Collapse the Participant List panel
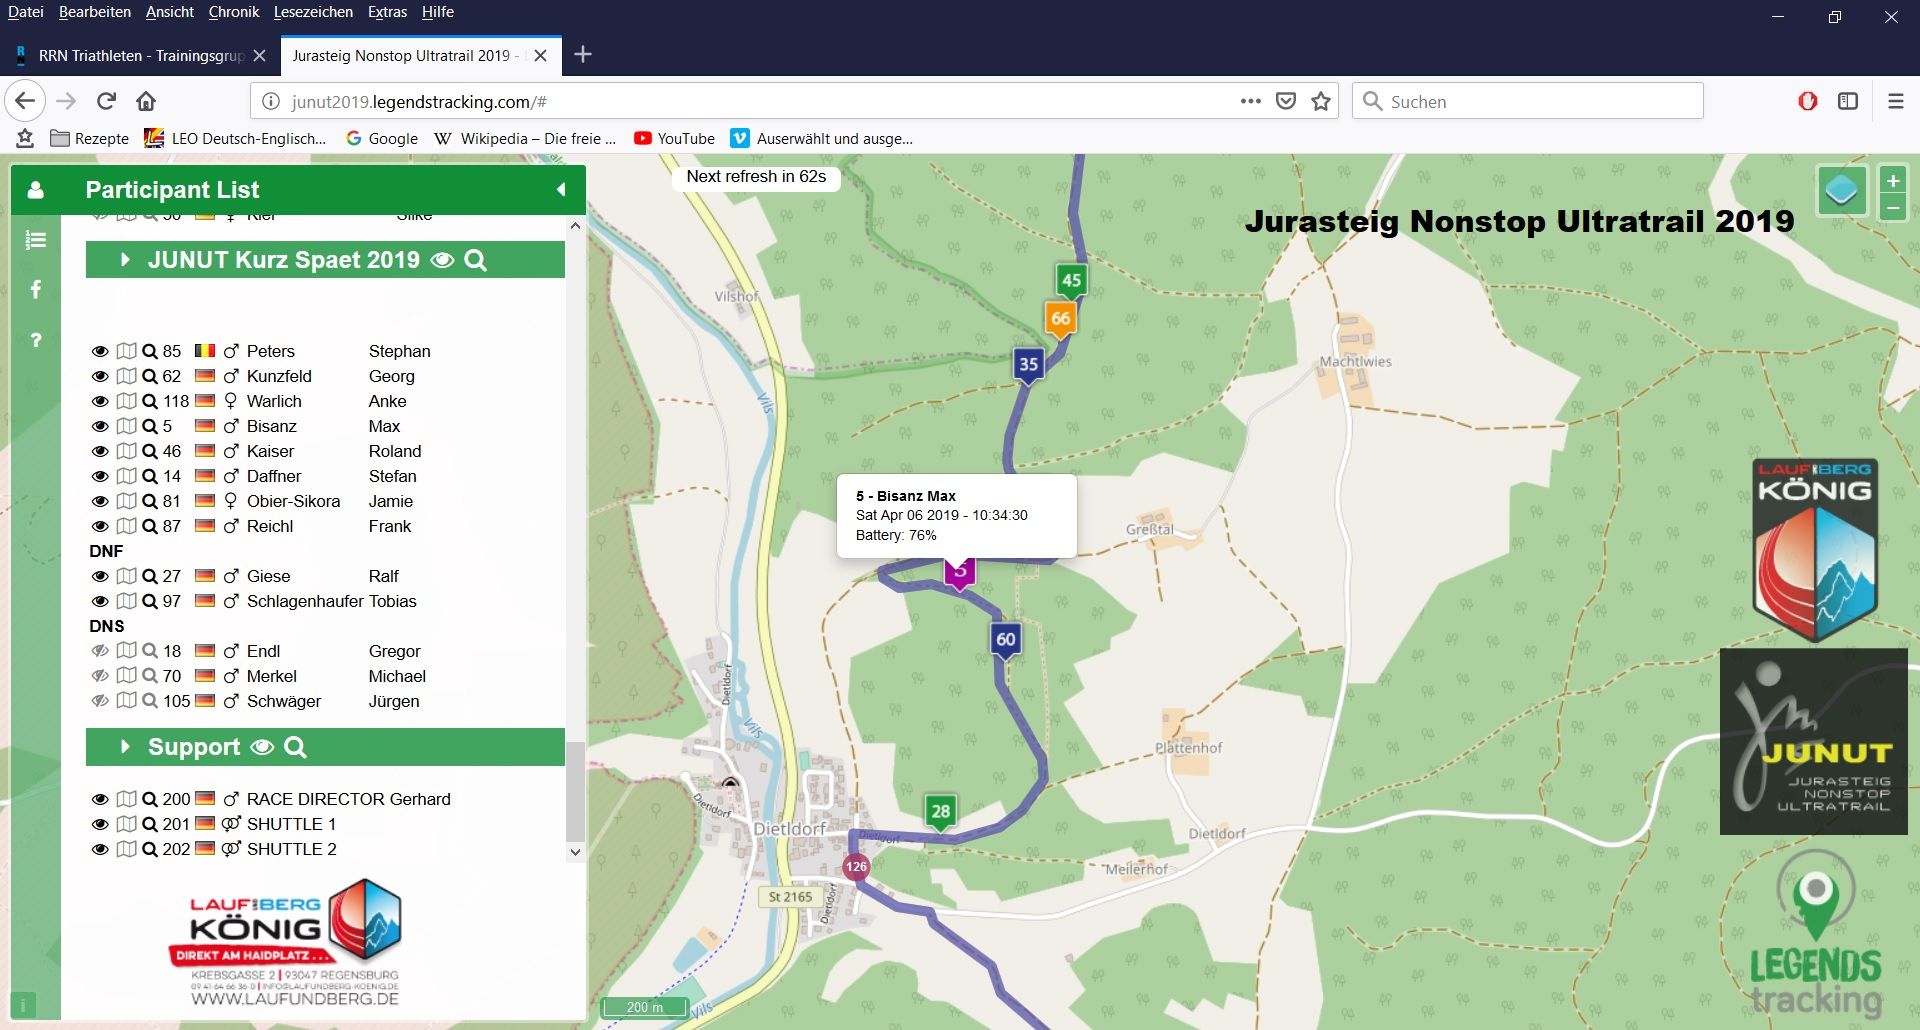This screenshot has height=1030, width=1920. coord(561,190)
